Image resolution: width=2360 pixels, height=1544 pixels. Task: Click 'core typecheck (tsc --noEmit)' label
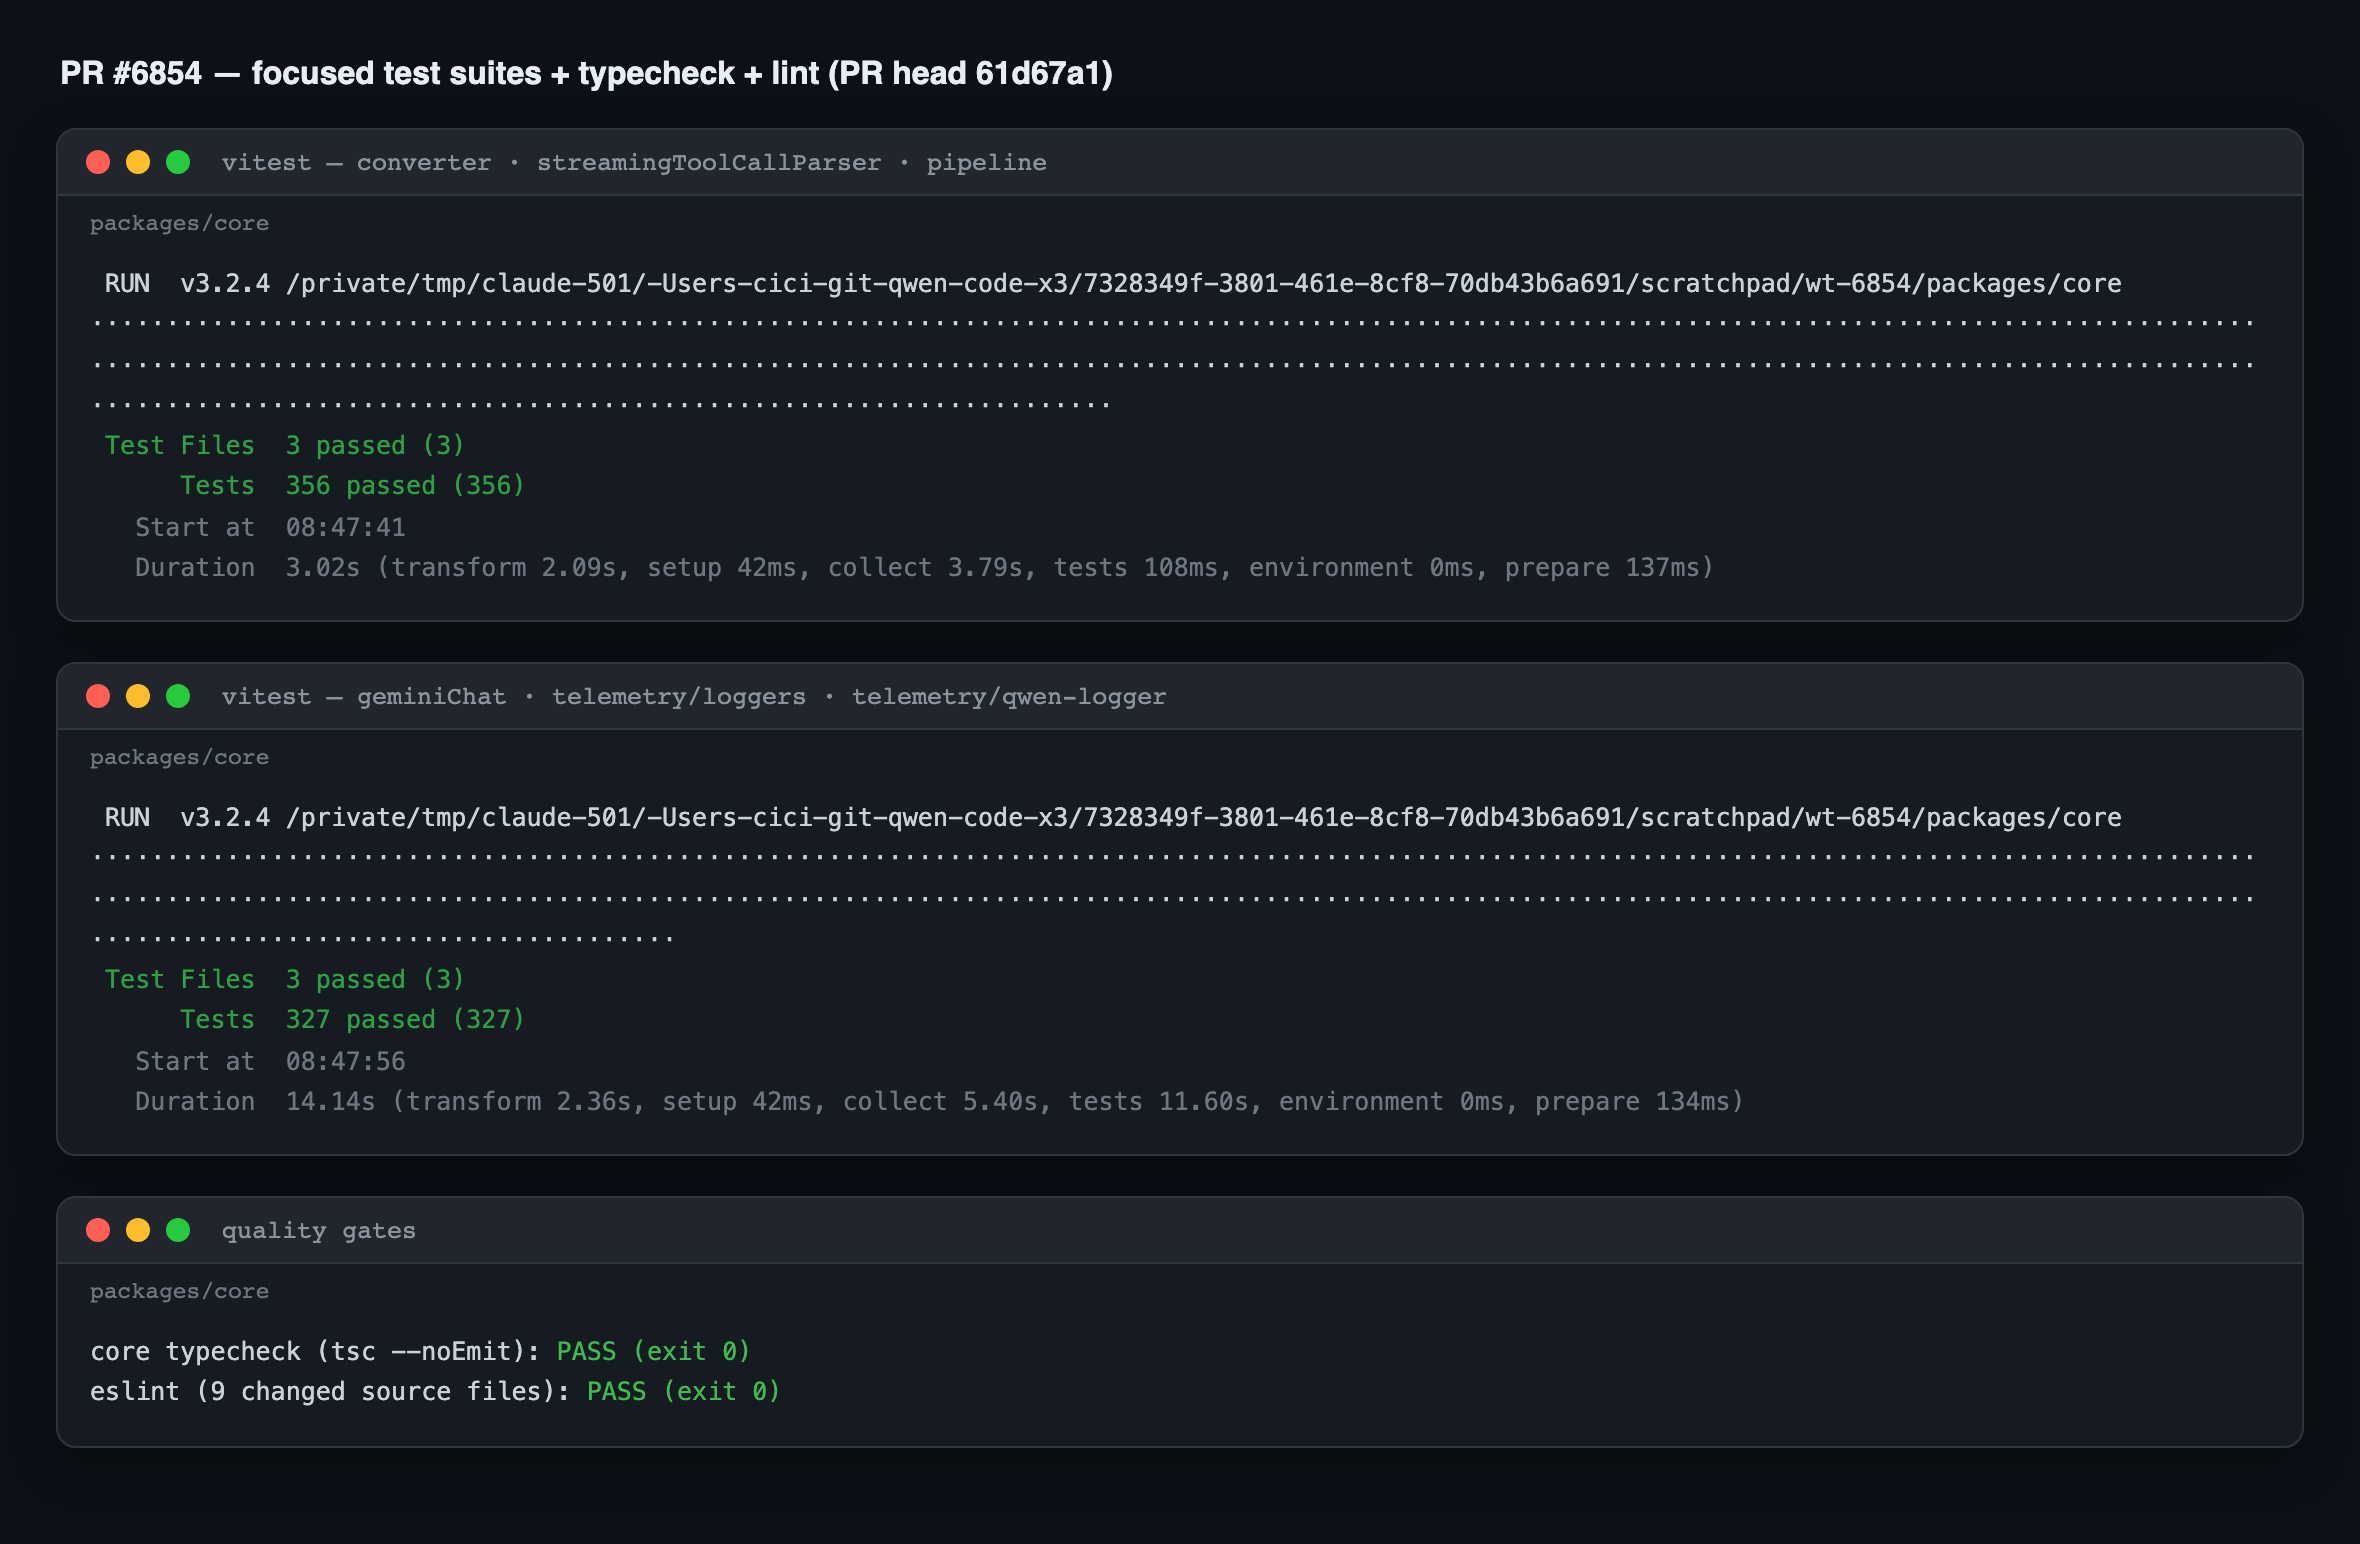tap(314, 1352)
